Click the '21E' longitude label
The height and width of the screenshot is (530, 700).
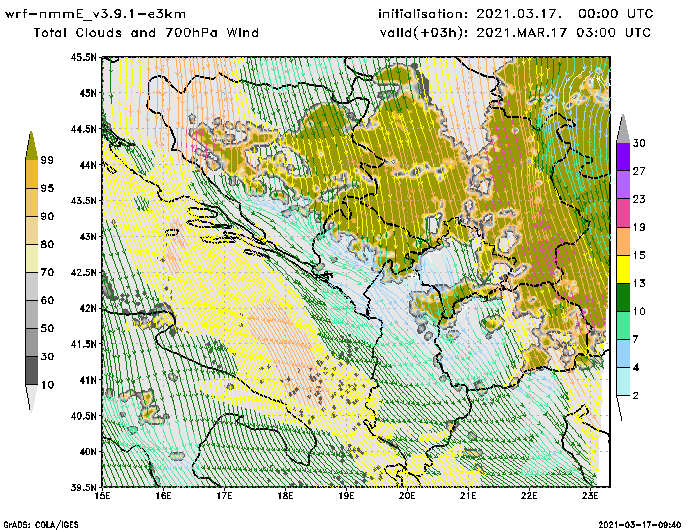pos(468,496)
